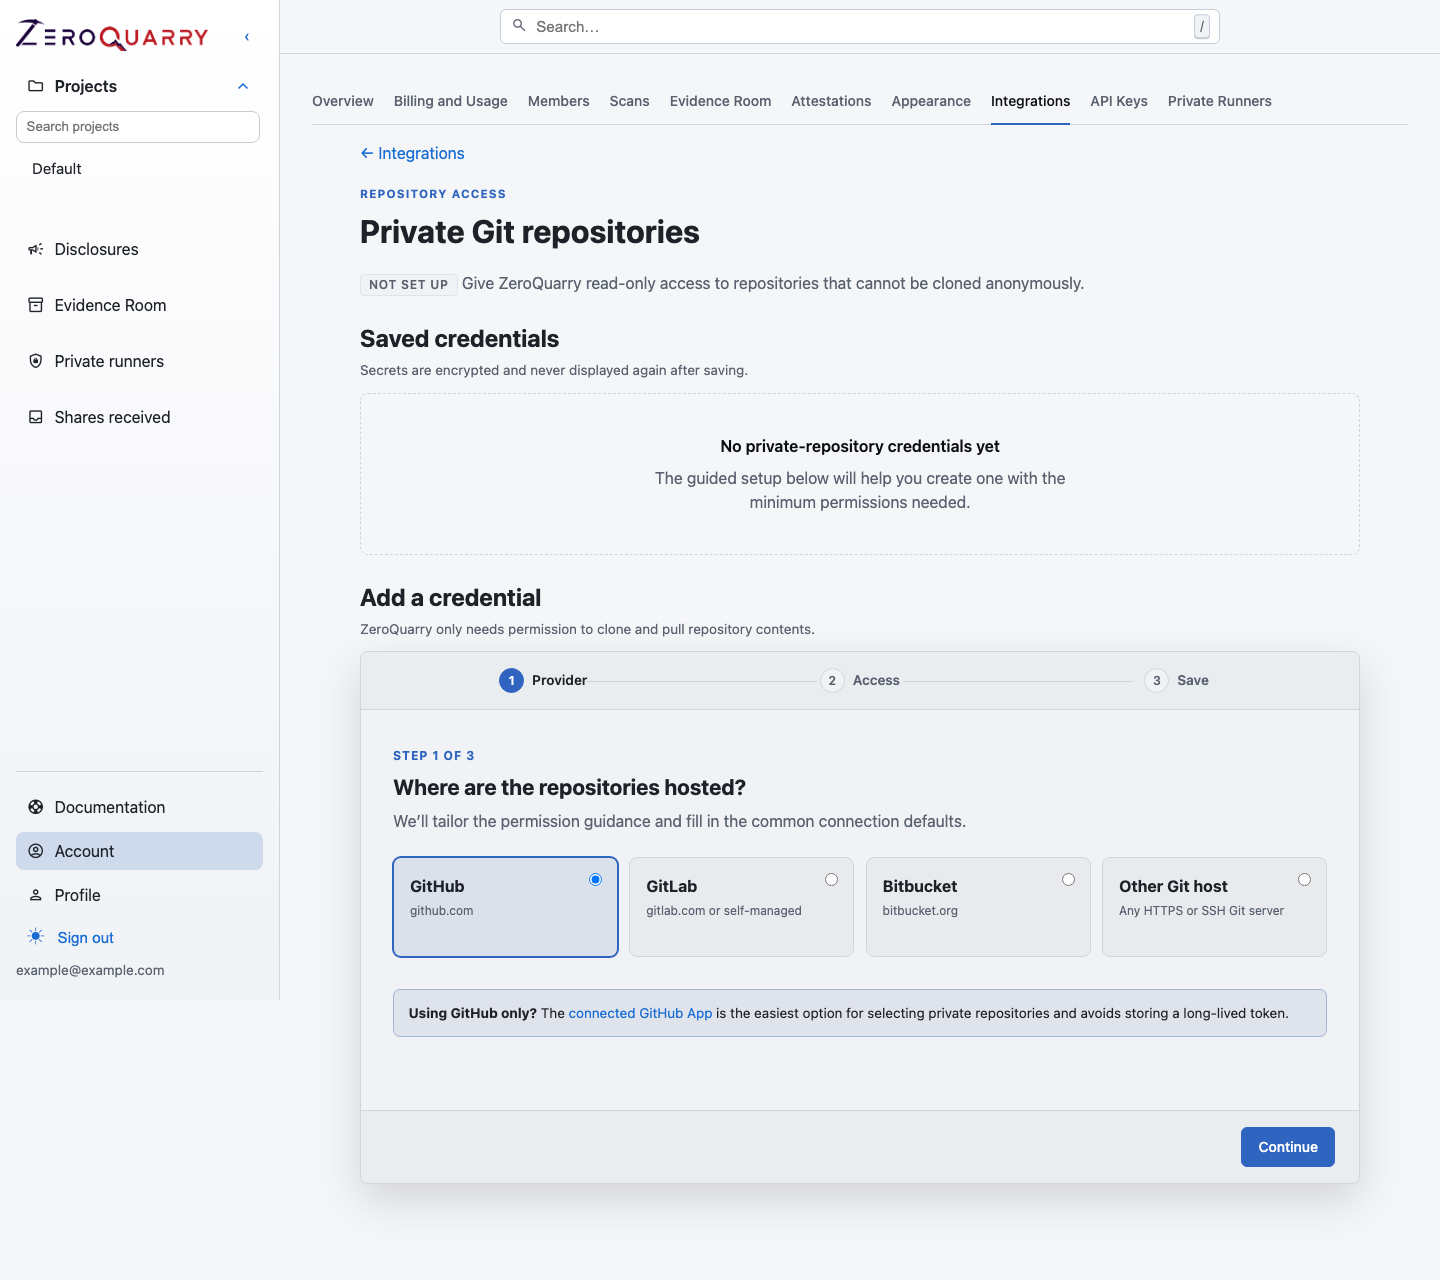This screenshot has height=1280, width=1440.
Task: Click the 'gitlab.com or self-managed' text
Action: pos(724,911)
